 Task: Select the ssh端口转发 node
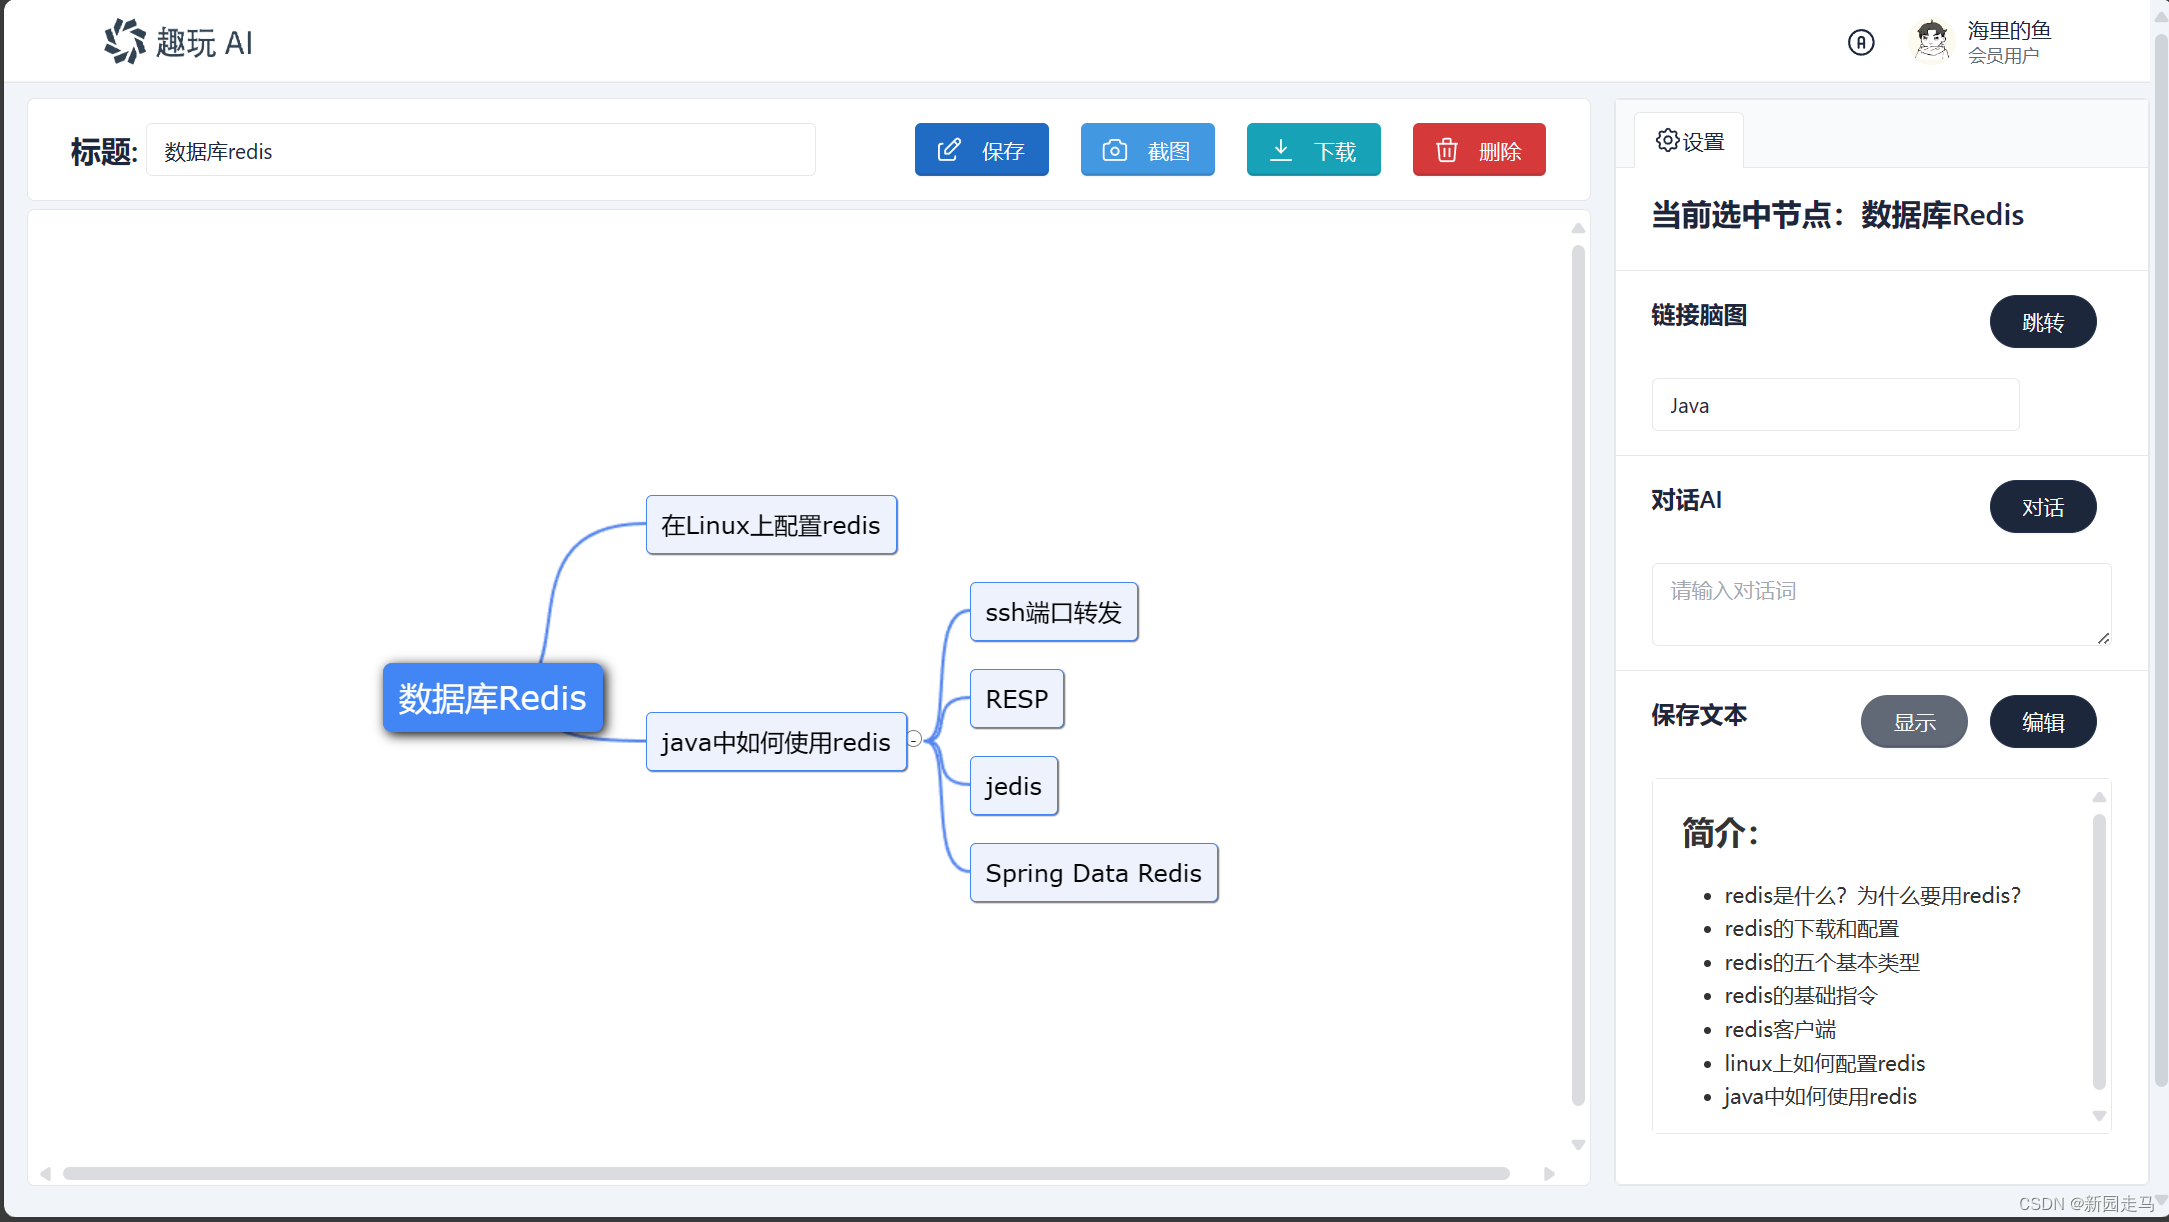pos(1053,612)
